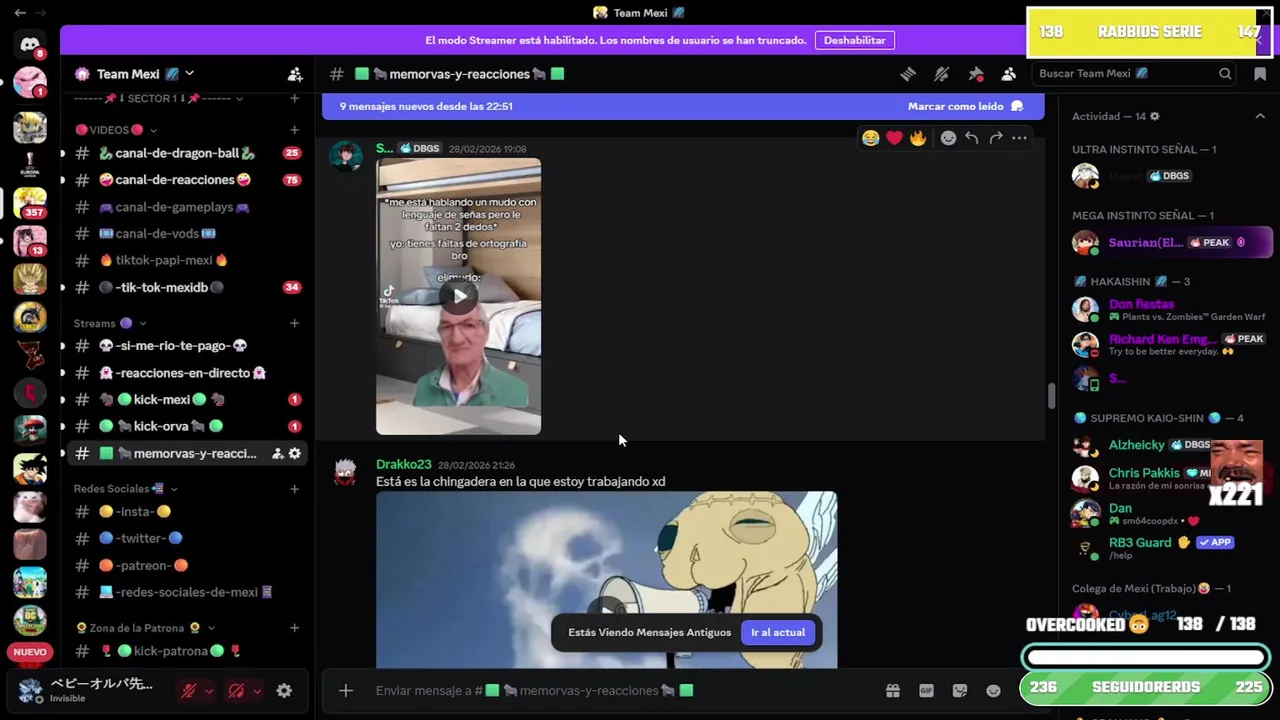Reply to message with arrow icon
This screenshot has height=720, width=1280.
[972, 138]
